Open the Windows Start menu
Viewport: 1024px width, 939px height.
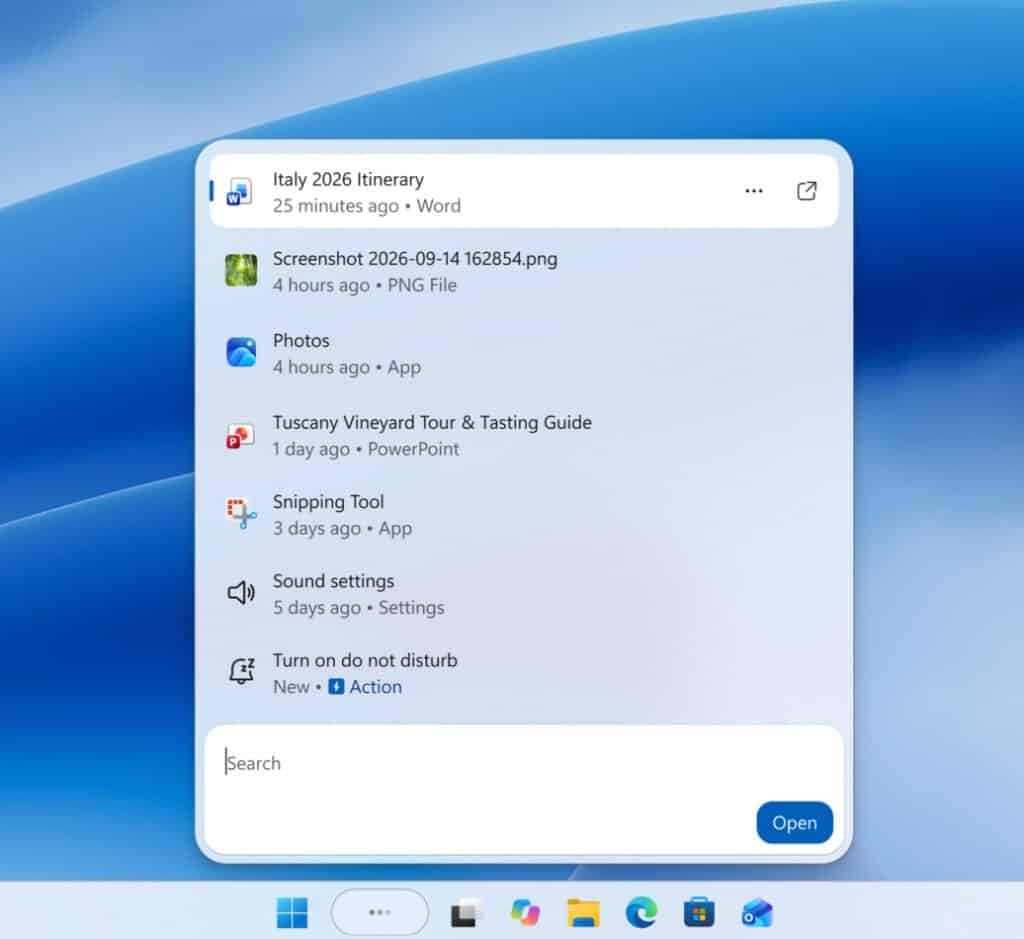point(292,912)
